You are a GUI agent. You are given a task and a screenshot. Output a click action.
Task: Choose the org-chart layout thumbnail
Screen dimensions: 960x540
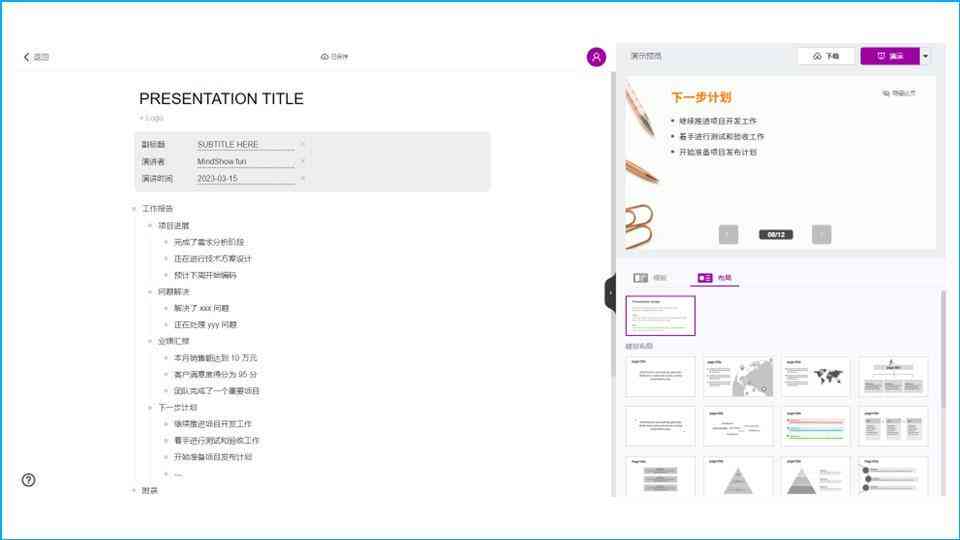[x=893, y=377]
